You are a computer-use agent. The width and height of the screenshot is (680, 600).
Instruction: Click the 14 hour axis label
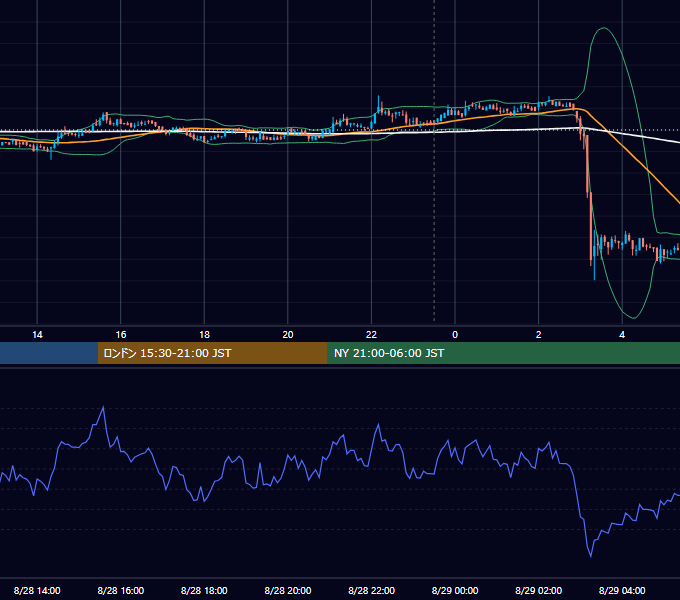point(37,335)
